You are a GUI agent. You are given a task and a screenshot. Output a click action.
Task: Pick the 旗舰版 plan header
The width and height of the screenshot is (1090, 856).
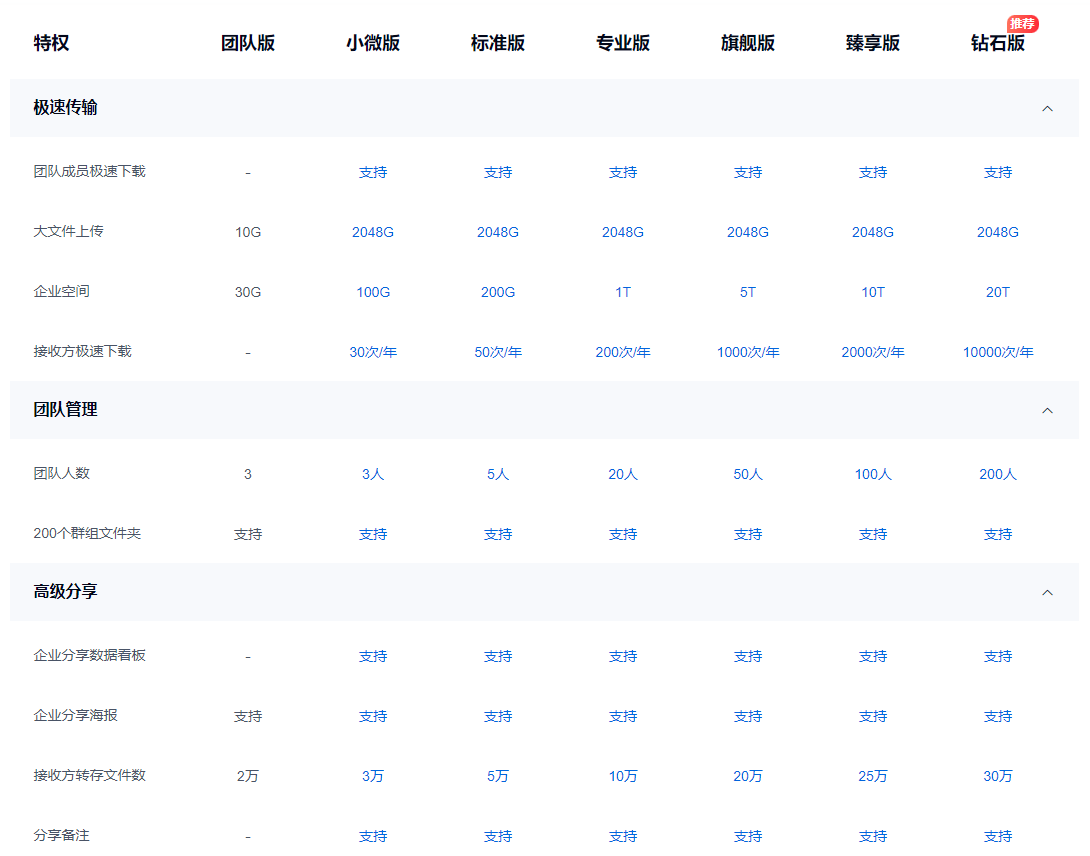coord(748,43)
